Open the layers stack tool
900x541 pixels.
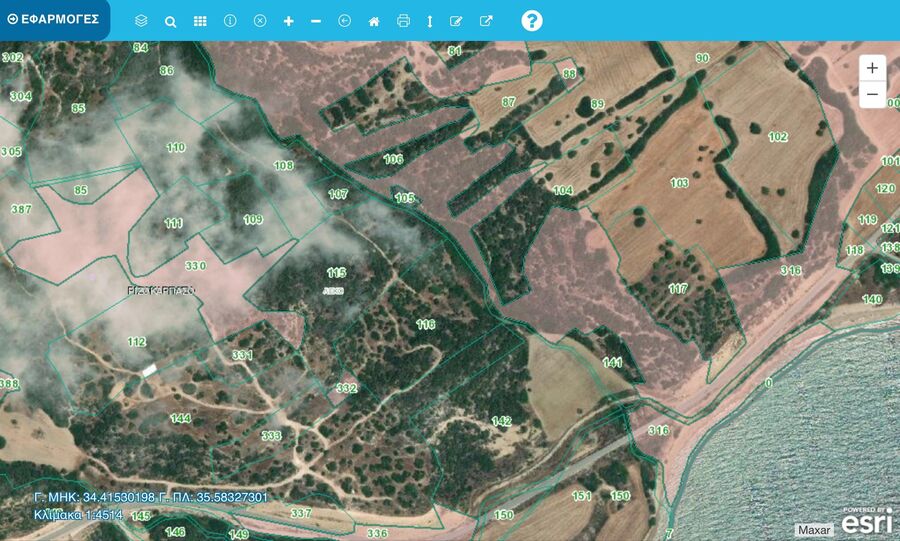point(141,21)
